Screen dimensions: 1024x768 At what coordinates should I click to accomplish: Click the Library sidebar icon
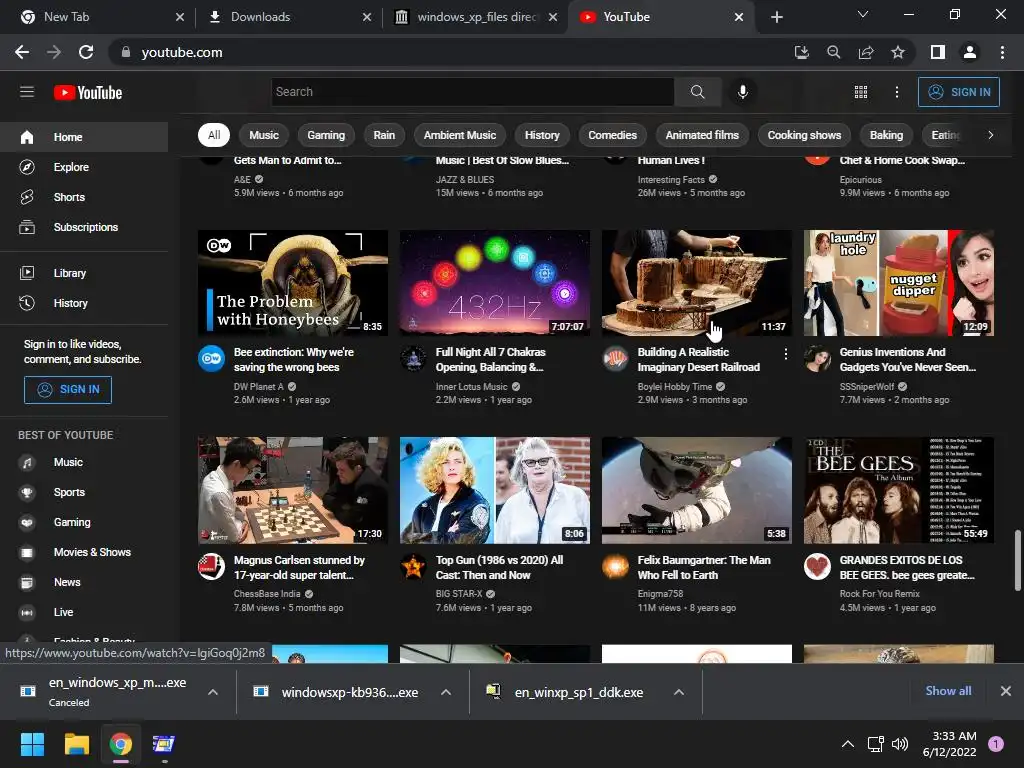pyautogui.click(x=27, y=273)
